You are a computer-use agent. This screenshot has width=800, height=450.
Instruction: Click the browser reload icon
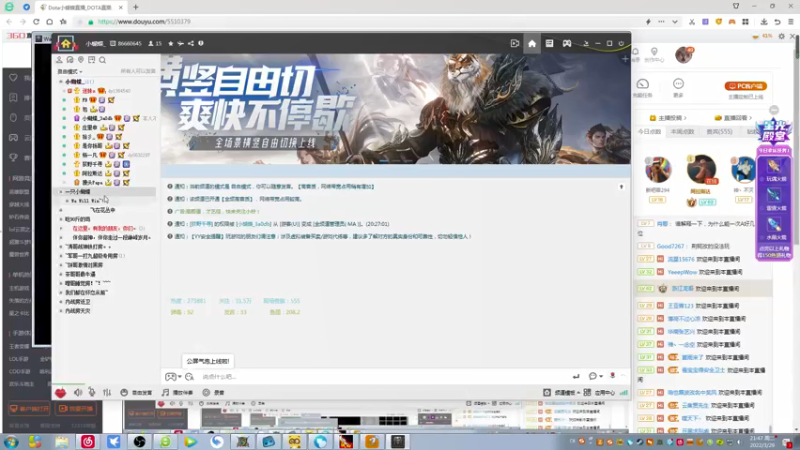coord(36,22)
